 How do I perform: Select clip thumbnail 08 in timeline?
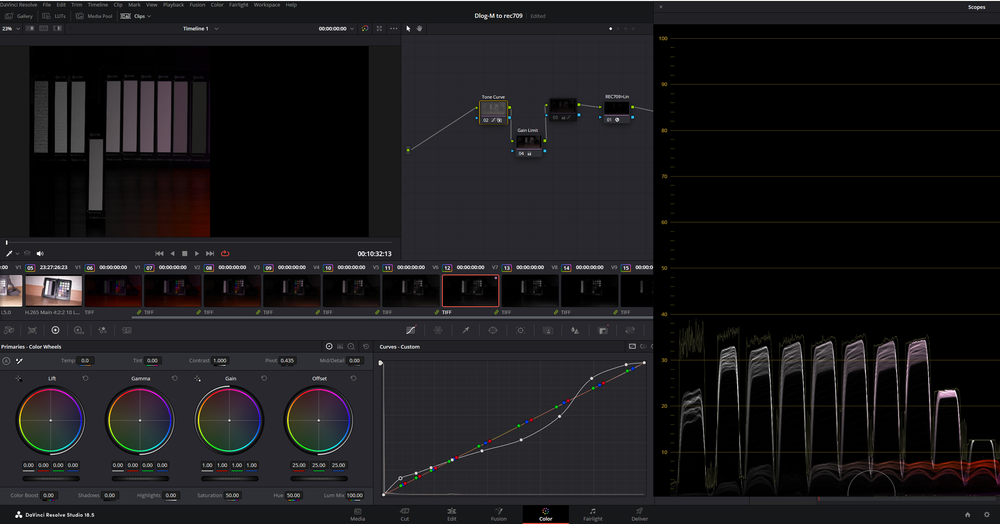pos(232,291)
